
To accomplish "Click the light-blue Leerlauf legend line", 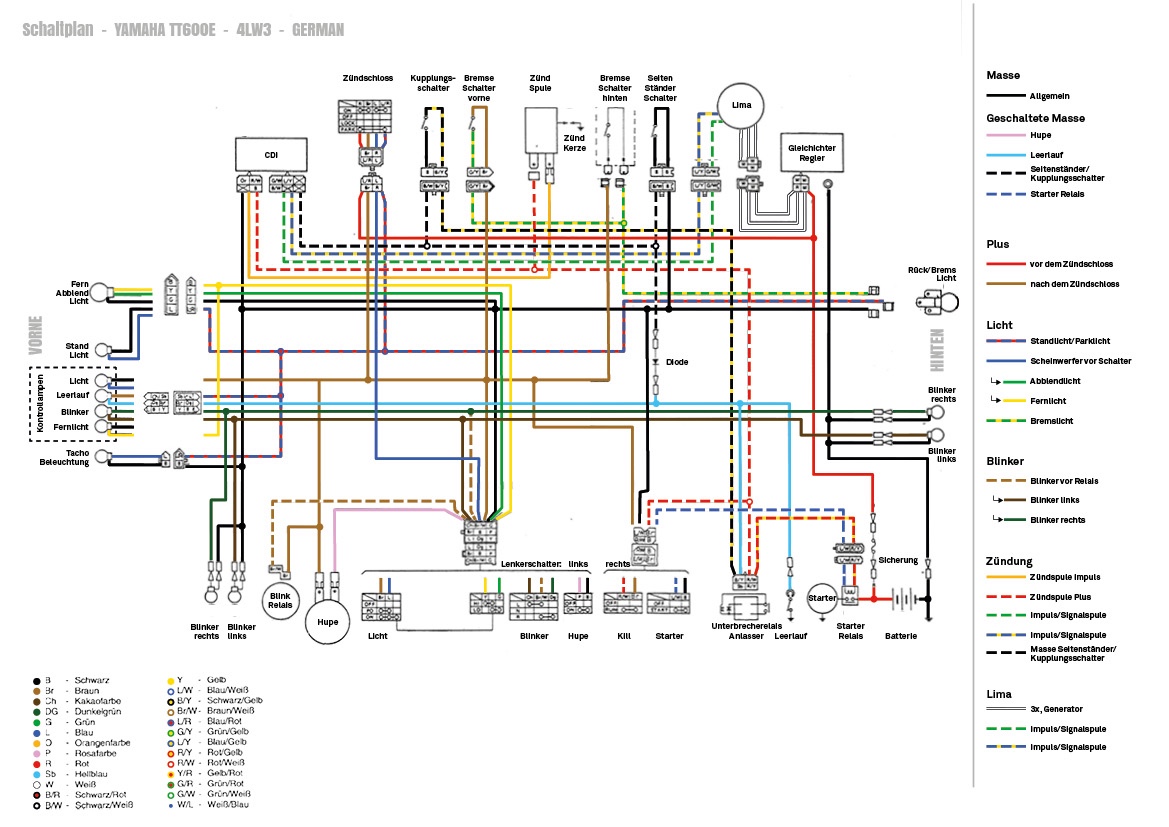I will click(1005, 155).
